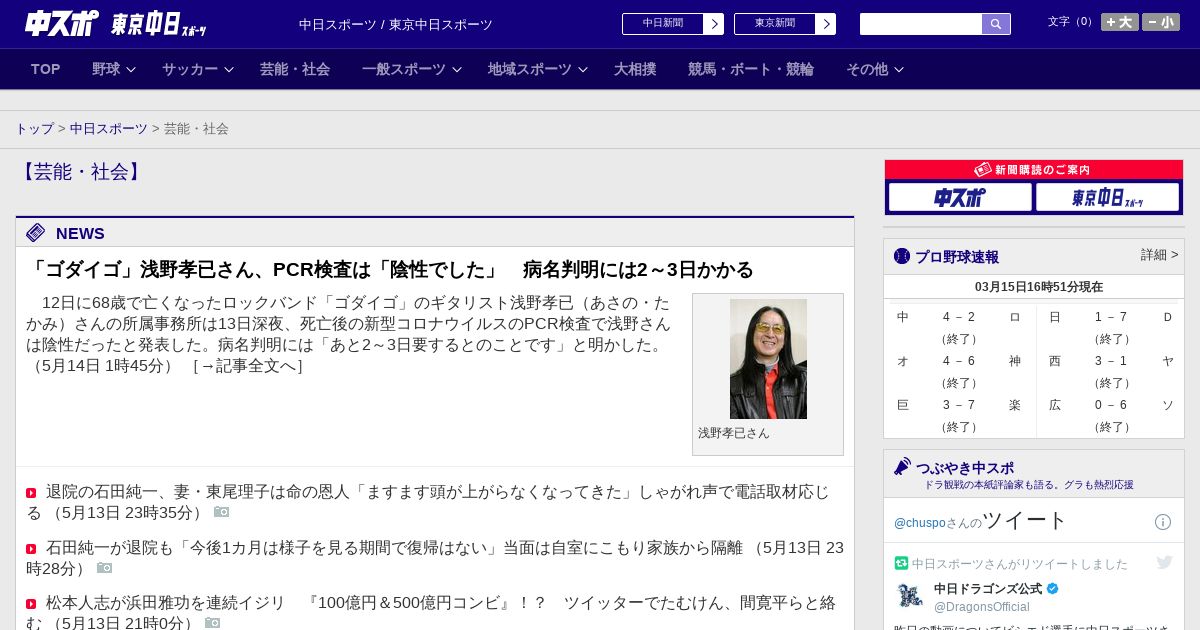
Task: Focus the header search input field
Action: 921,24
